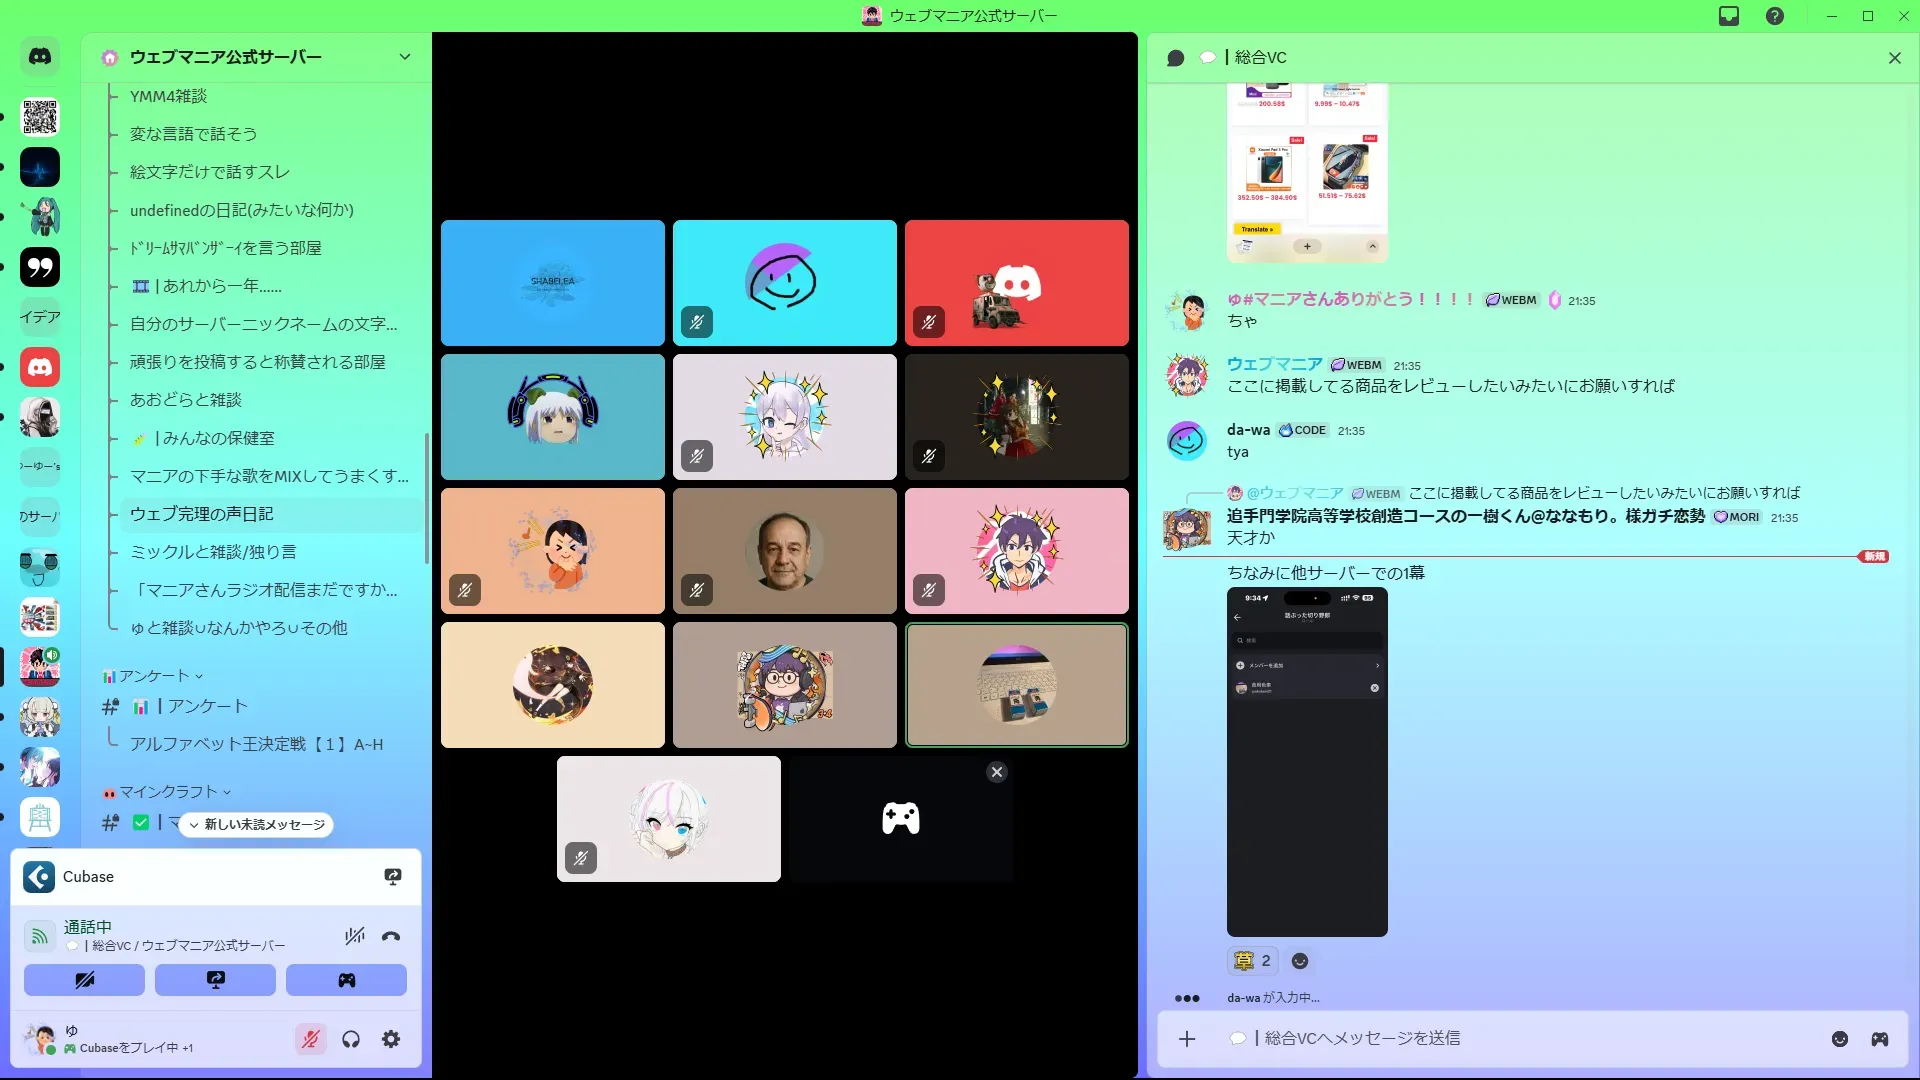Disconnect from the voice call

pyautogui.click(x=391, y=937)
